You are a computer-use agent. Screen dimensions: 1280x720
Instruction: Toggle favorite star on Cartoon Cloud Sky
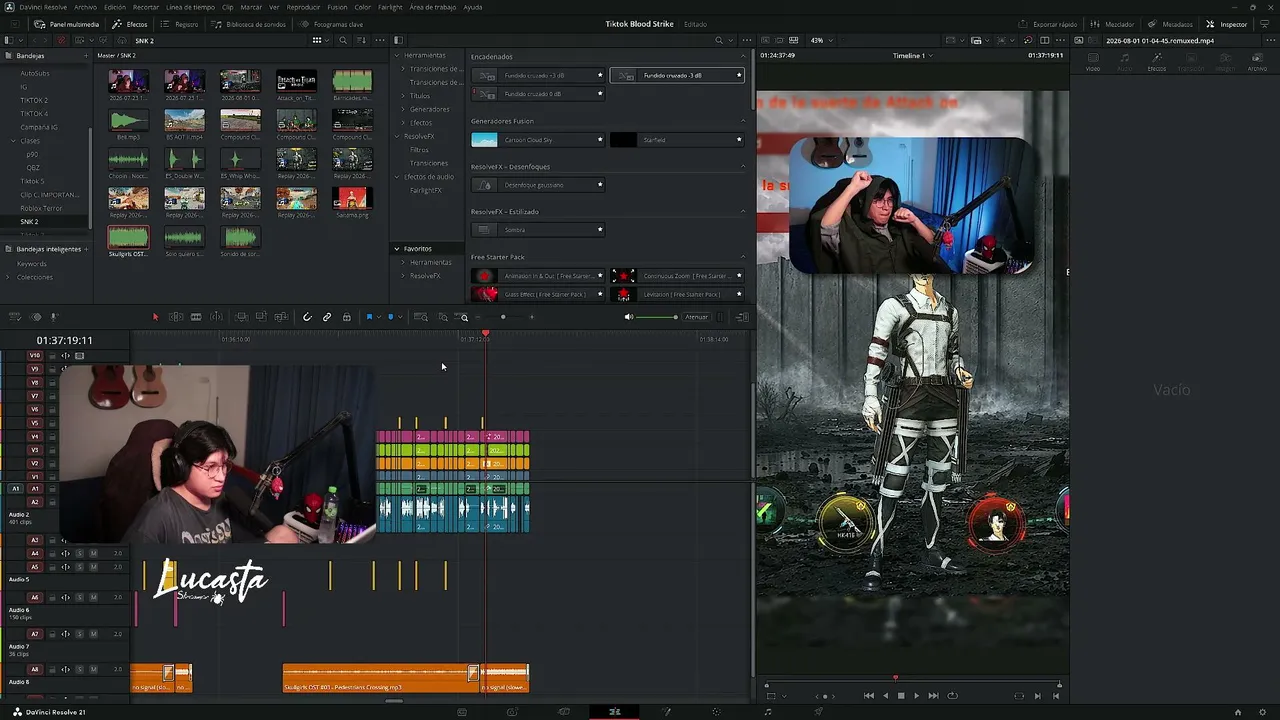click(x=600, y=140)
